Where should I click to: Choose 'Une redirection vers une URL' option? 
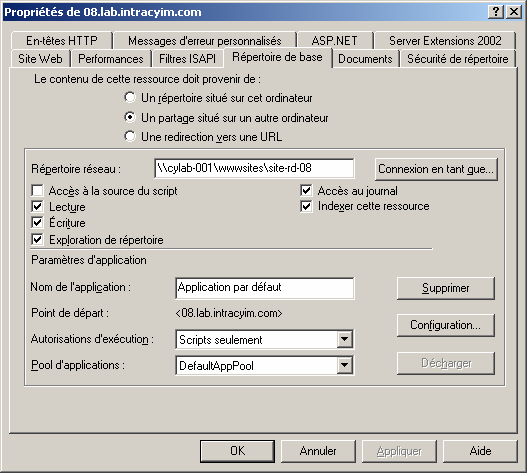(130, 136)
